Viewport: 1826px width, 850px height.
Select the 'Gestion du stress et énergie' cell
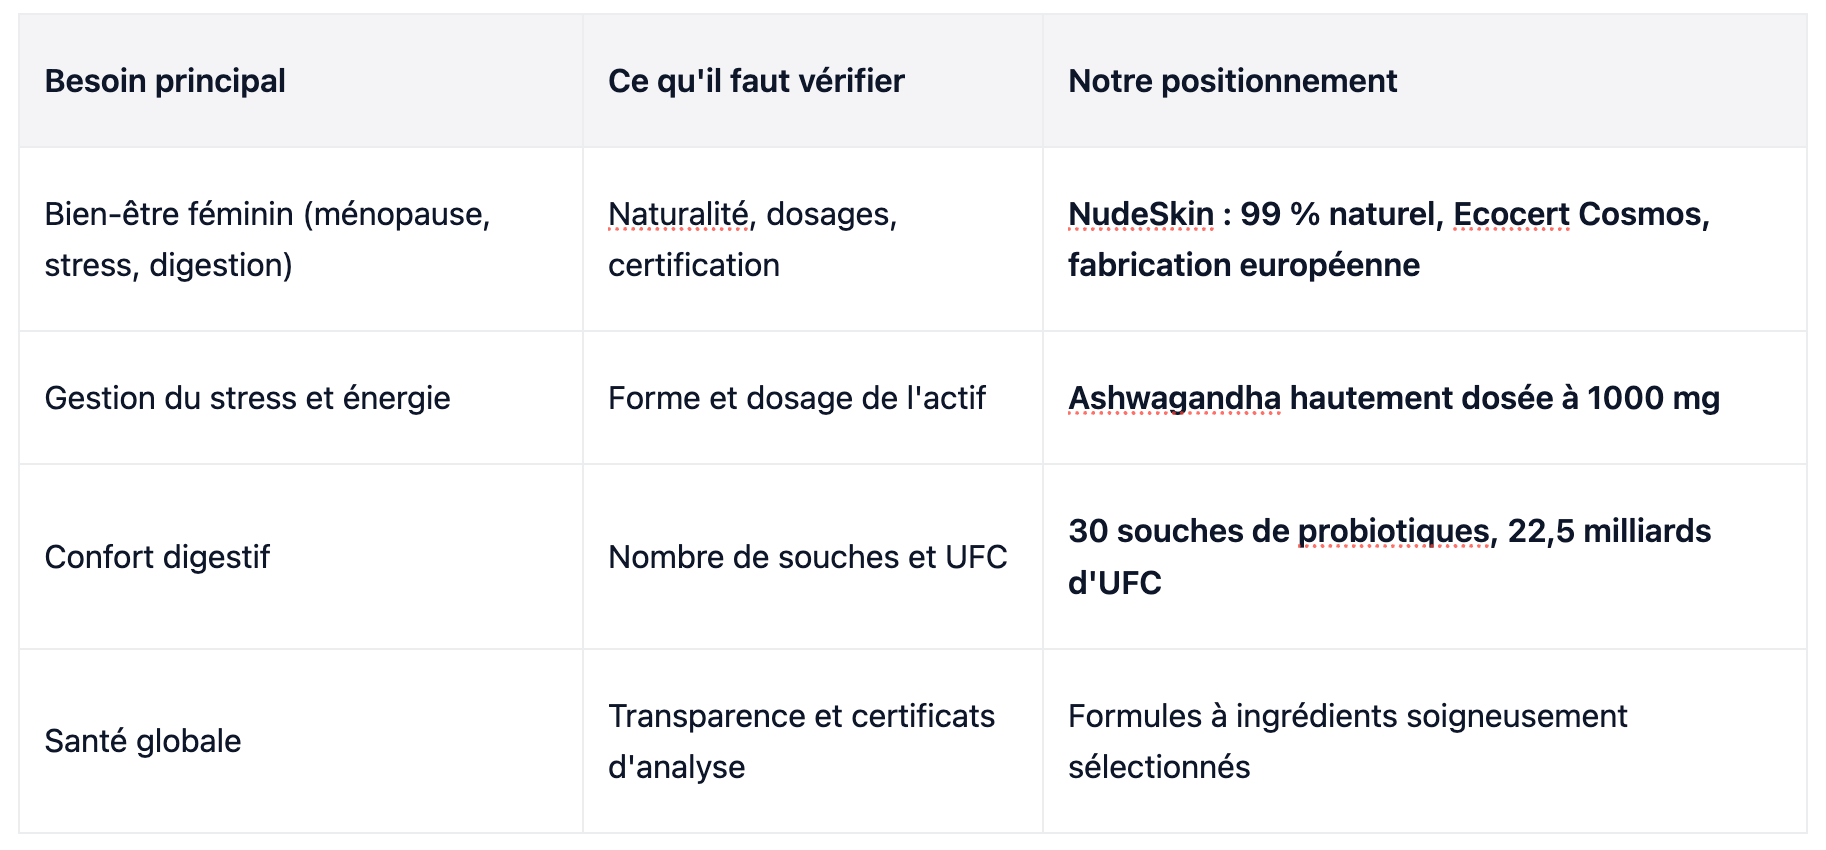coord(300,397)
